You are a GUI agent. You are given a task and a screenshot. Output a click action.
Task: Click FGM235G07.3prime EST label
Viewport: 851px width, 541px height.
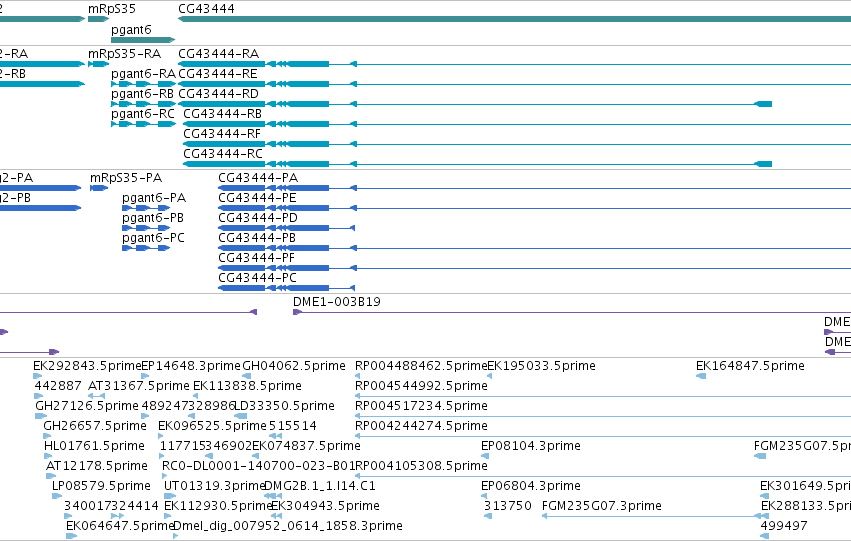[x=602, y=506]
